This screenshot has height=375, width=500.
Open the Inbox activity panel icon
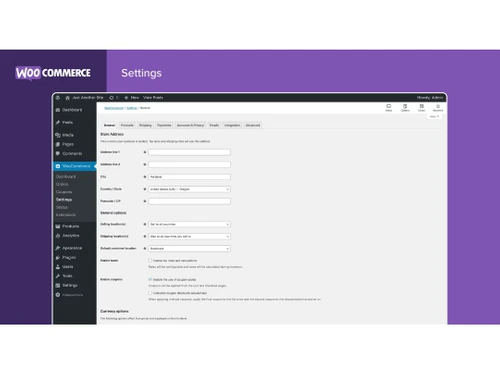pyautogui.click(x=389, y=108)
